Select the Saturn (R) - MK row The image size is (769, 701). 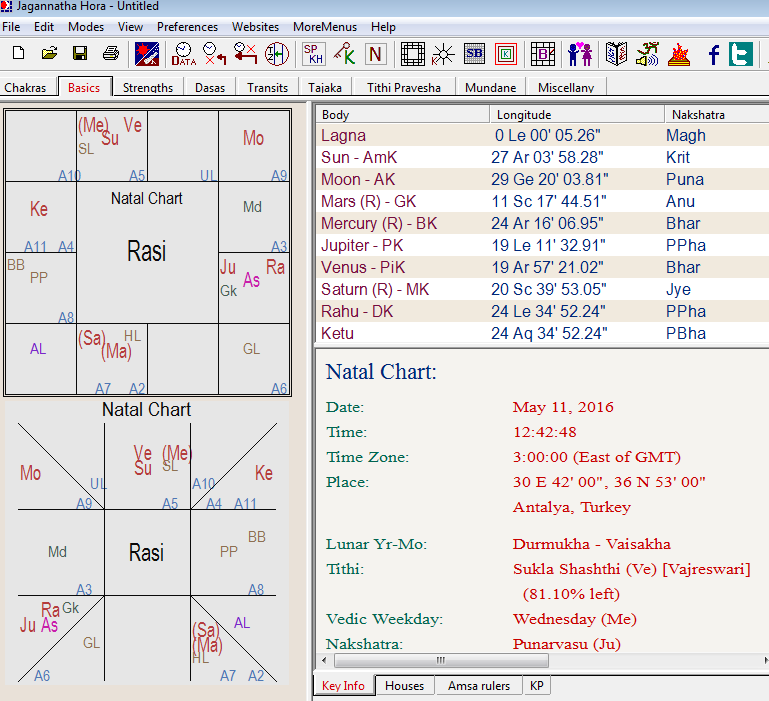click(x=542, y=289)
